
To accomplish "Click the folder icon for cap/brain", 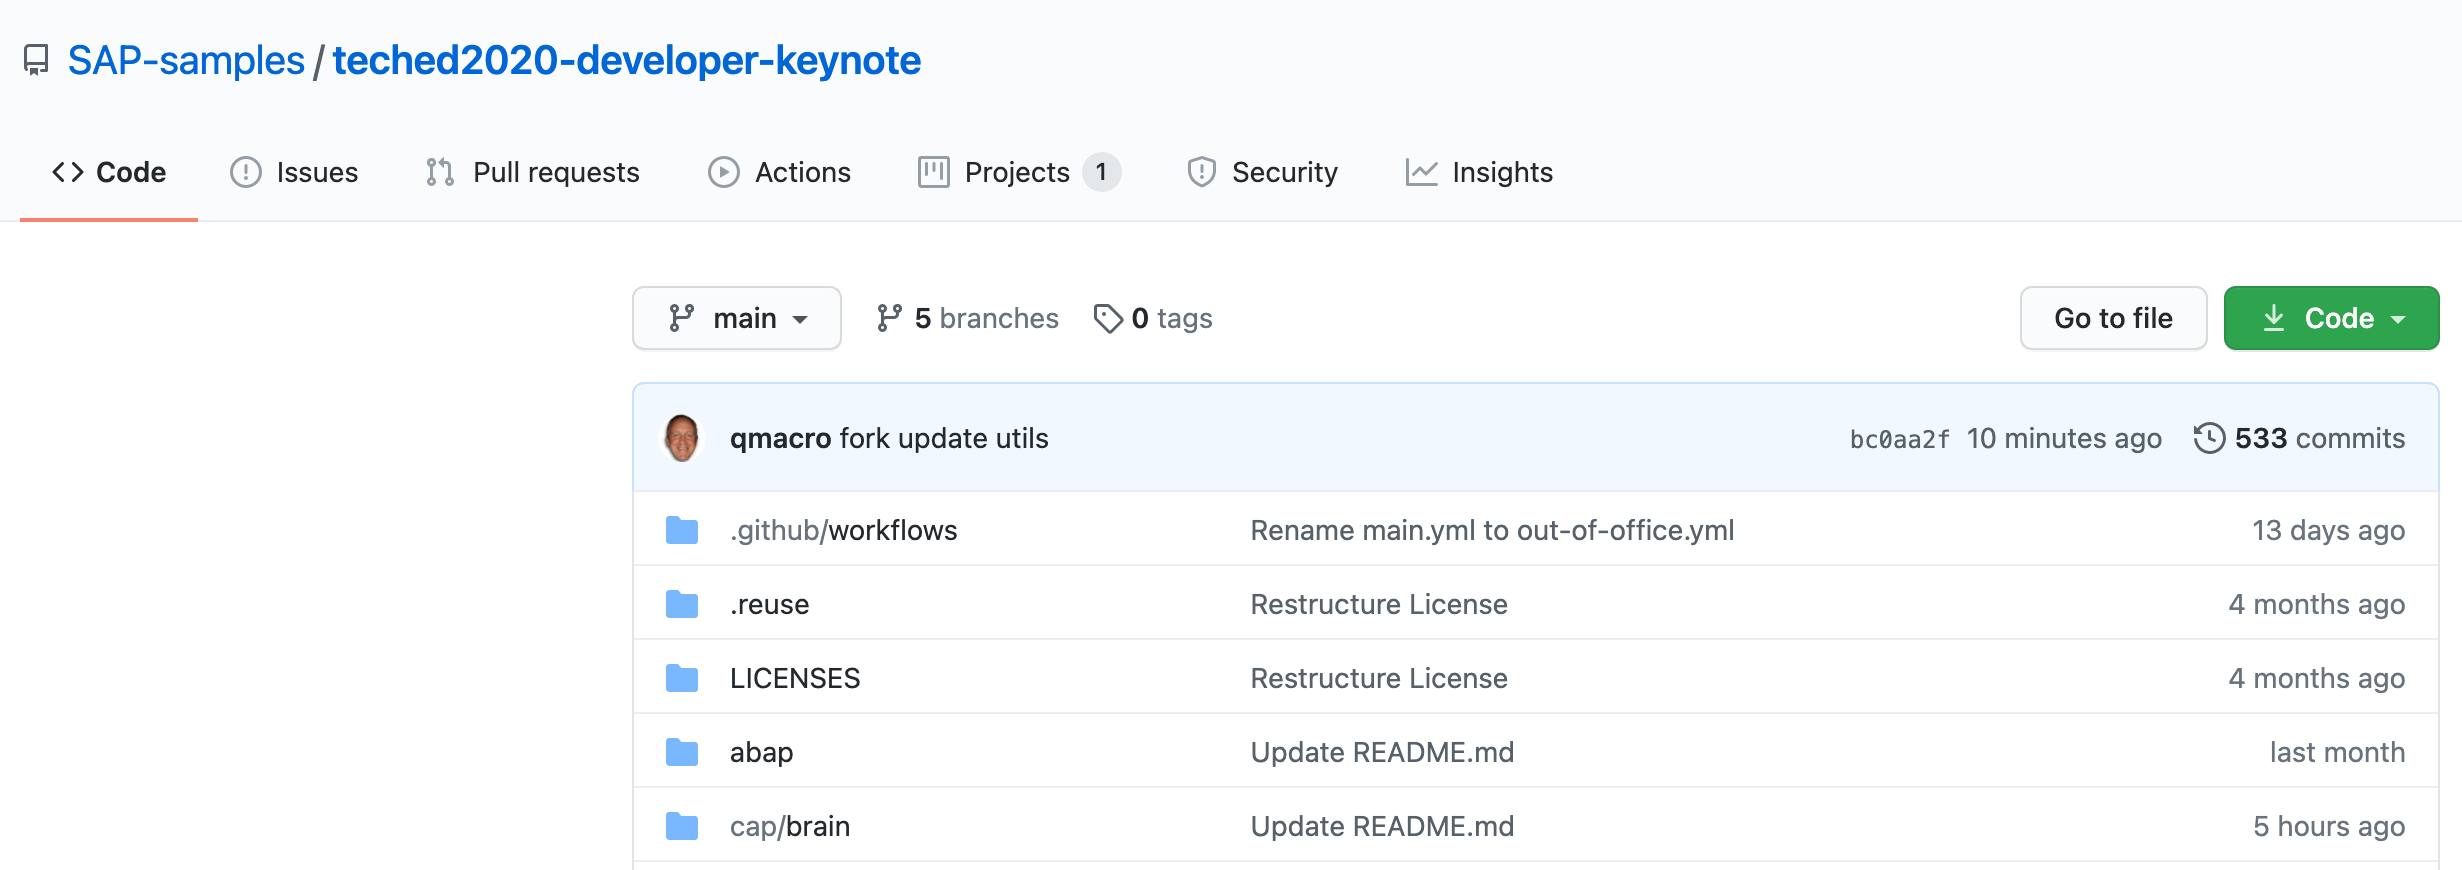I will click(682, 826).
